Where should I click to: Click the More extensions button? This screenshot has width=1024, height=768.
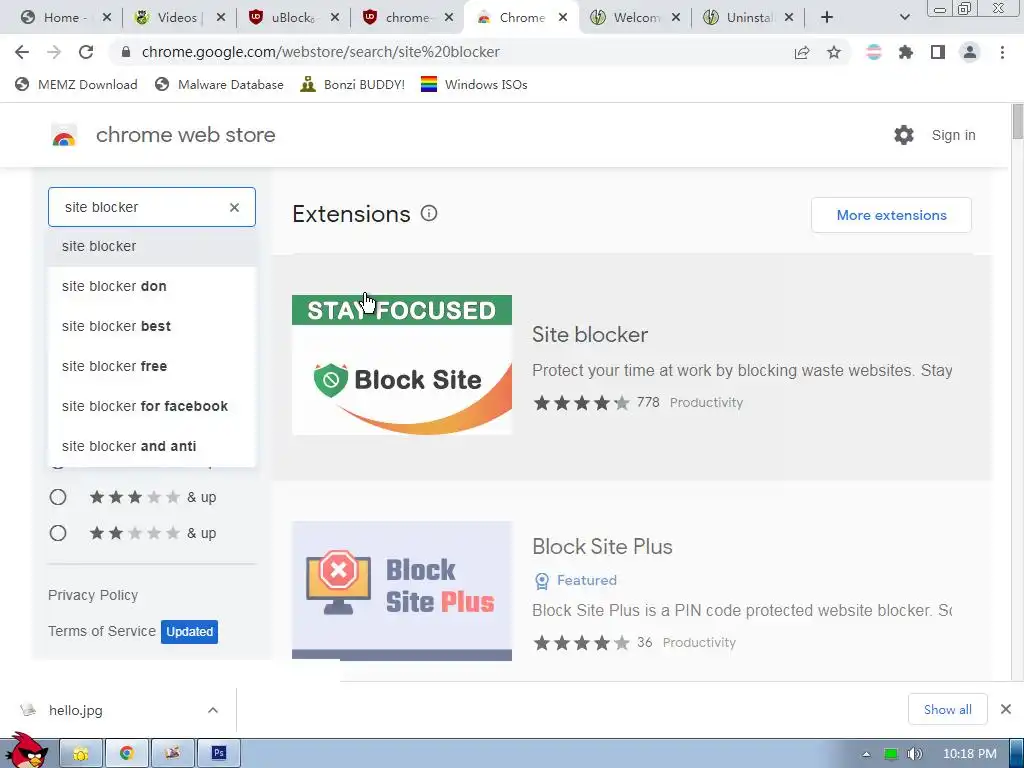[891, 215]
